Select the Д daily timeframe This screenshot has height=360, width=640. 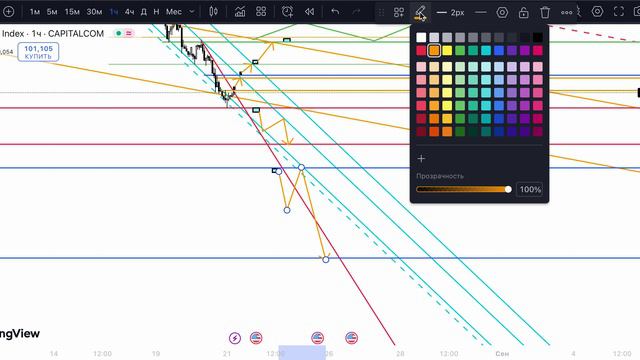[144, 12]
